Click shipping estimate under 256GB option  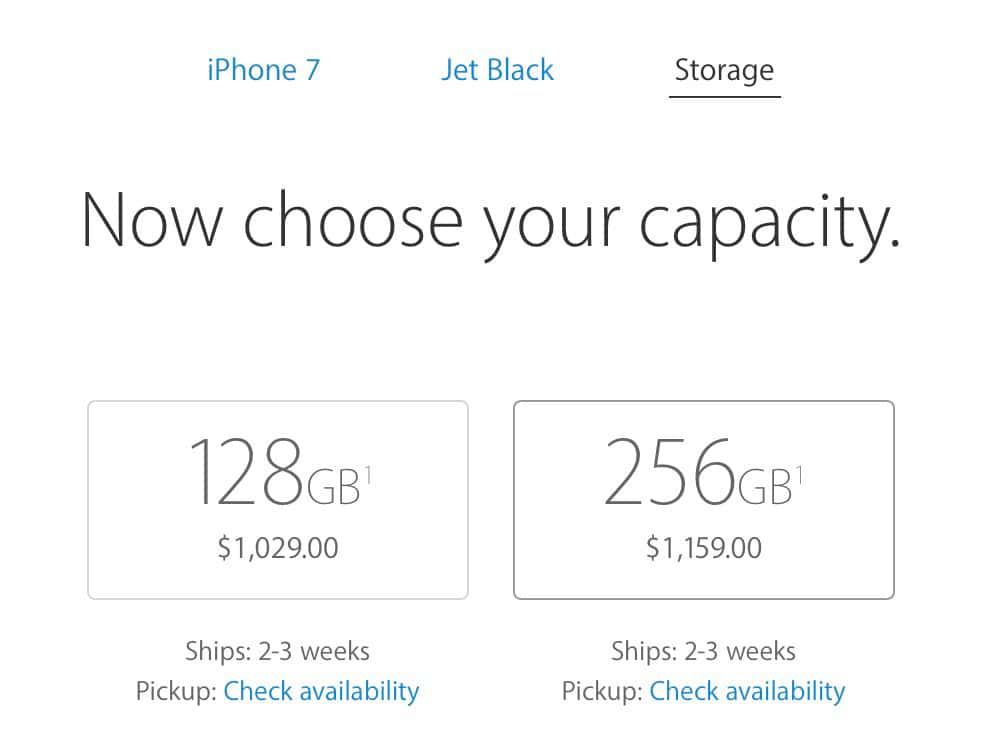pos(703,652)
